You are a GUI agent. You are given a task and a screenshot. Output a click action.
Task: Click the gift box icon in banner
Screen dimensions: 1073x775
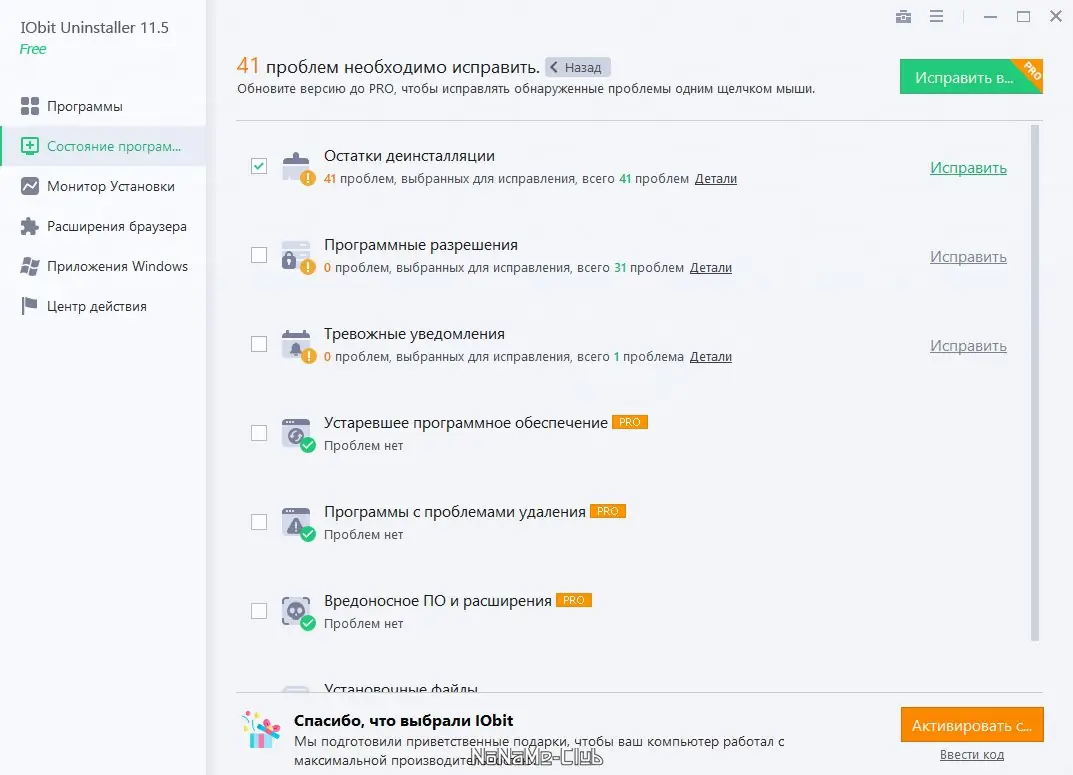[x=261, y=730]
